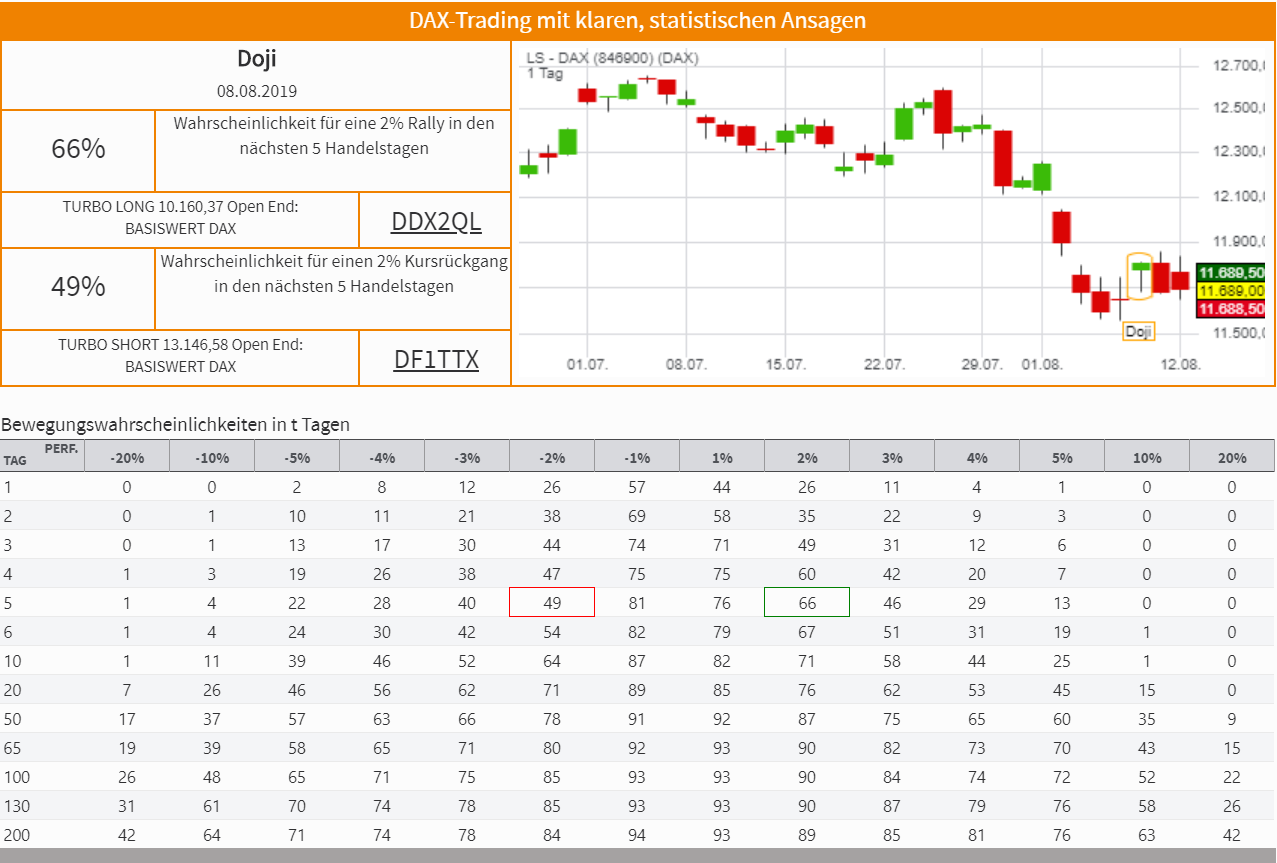Click value 39 in row 10, -5% column
Image resolution: width=1277 pixels, height=863 pixels.
click(297, 661)
